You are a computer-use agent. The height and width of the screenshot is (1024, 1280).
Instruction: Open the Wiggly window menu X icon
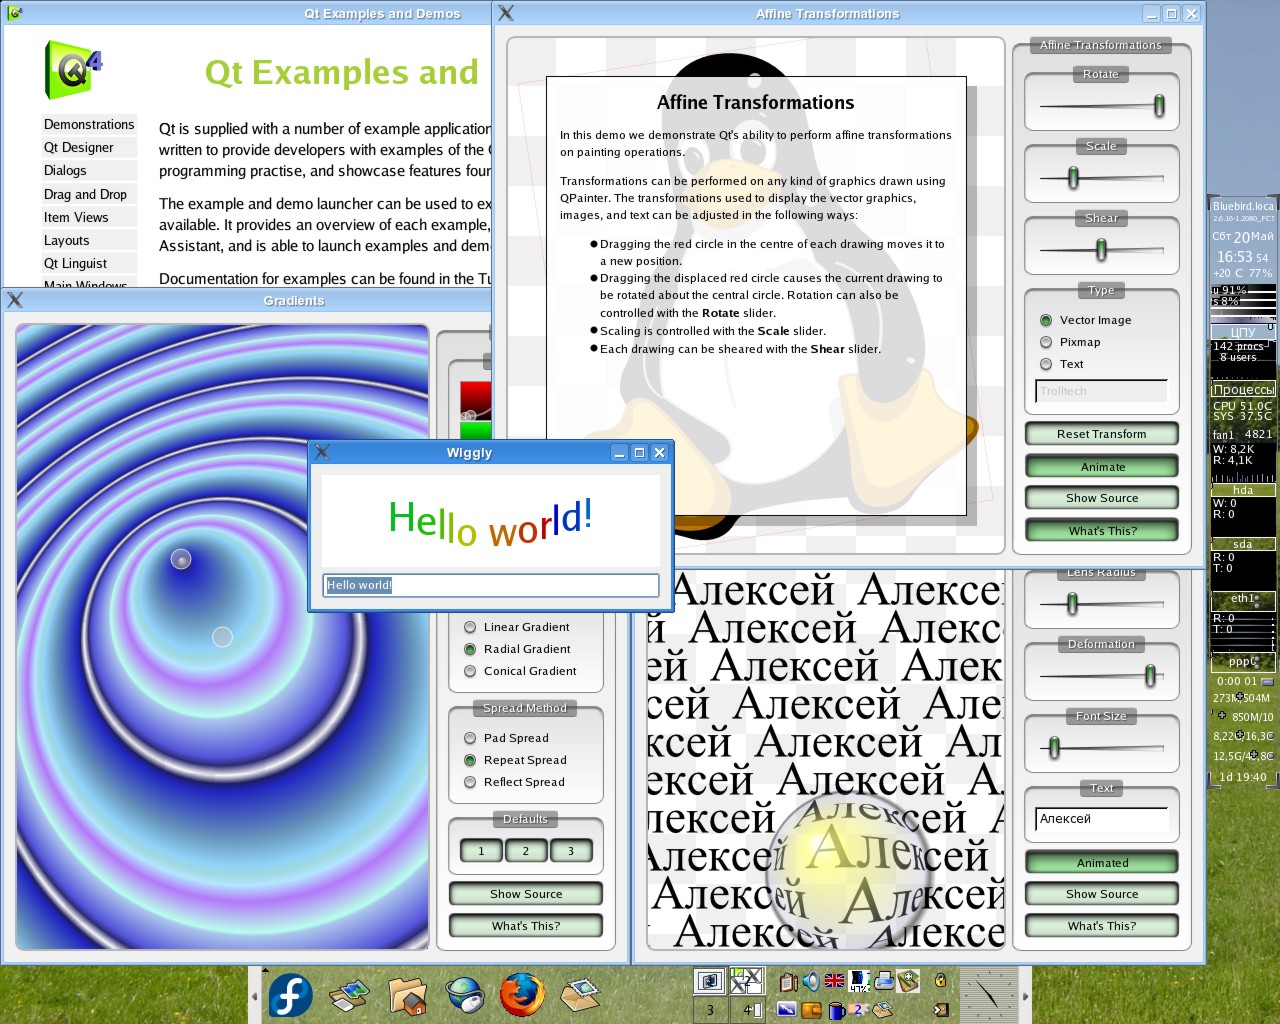point(322,452)
